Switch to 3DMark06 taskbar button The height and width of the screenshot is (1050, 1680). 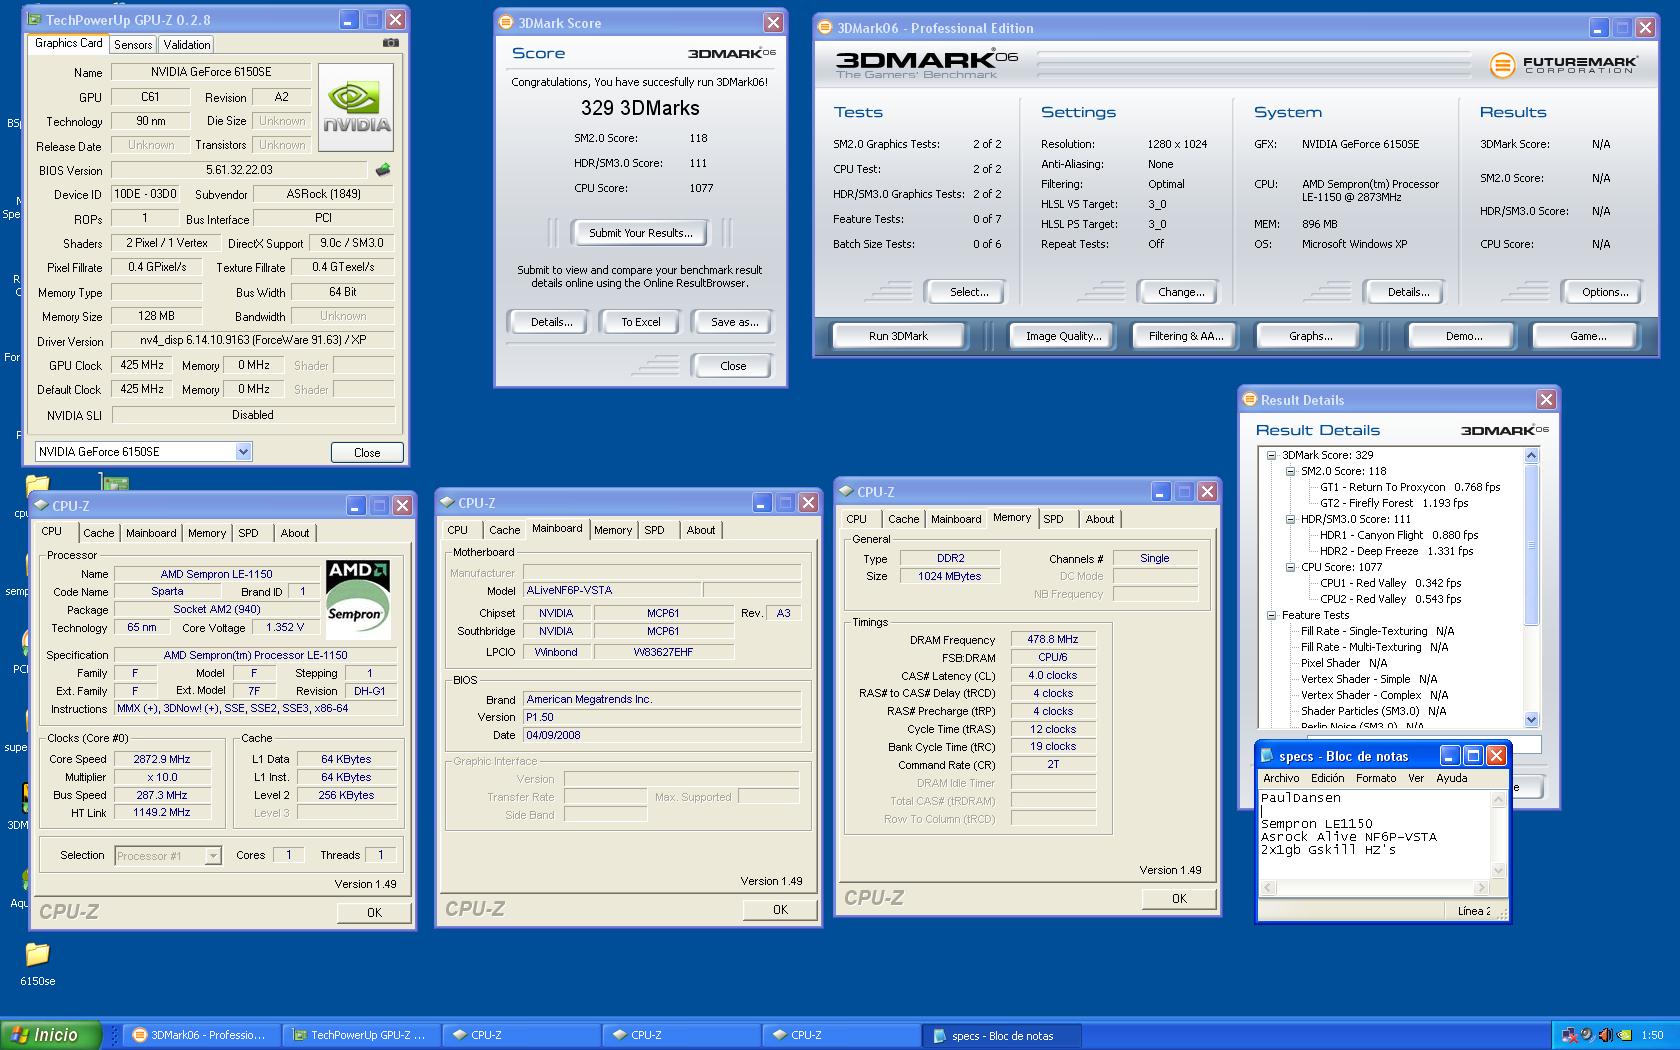coord(201,1035)
